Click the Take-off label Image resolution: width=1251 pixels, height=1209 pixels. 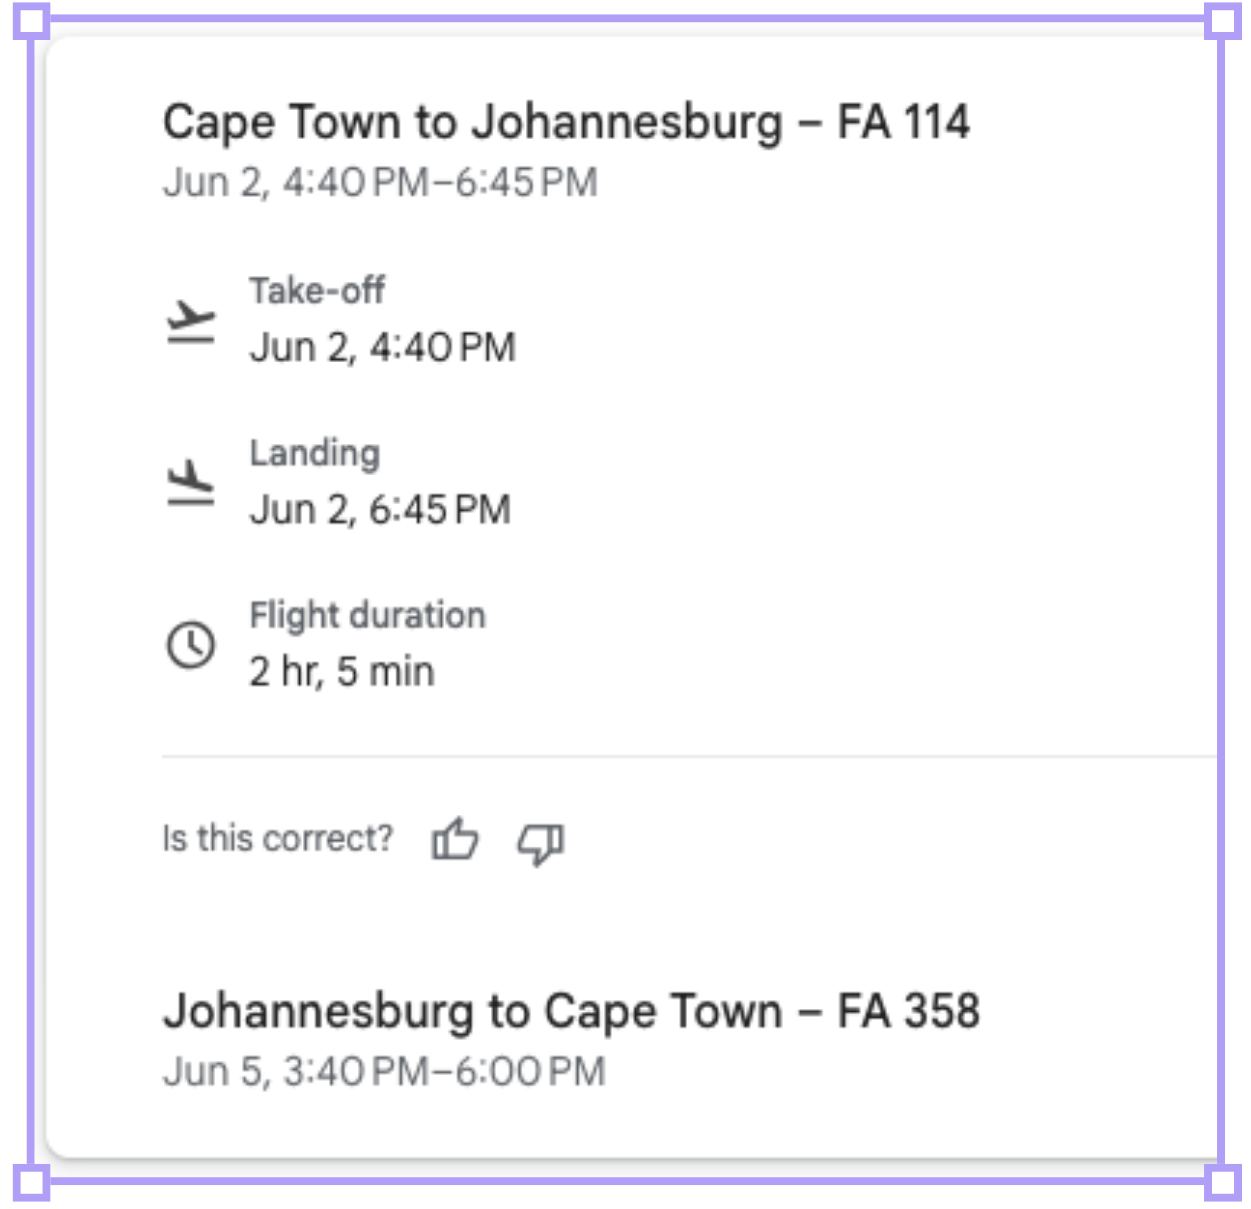click(x=317, y=291)
